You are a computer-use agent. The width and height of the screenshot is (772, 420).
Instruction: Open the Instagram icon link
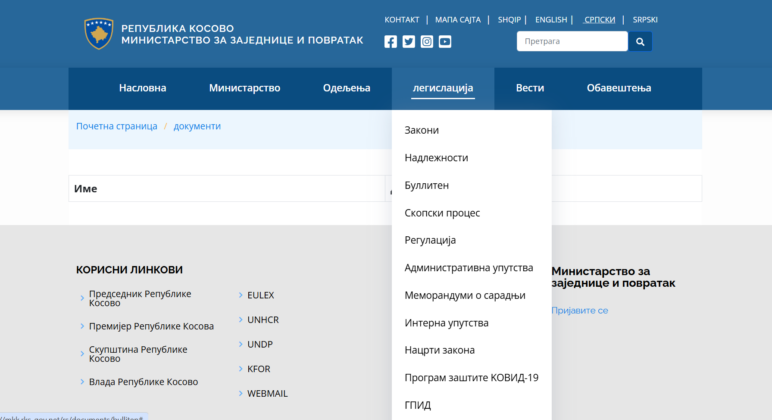click(427, 41)
